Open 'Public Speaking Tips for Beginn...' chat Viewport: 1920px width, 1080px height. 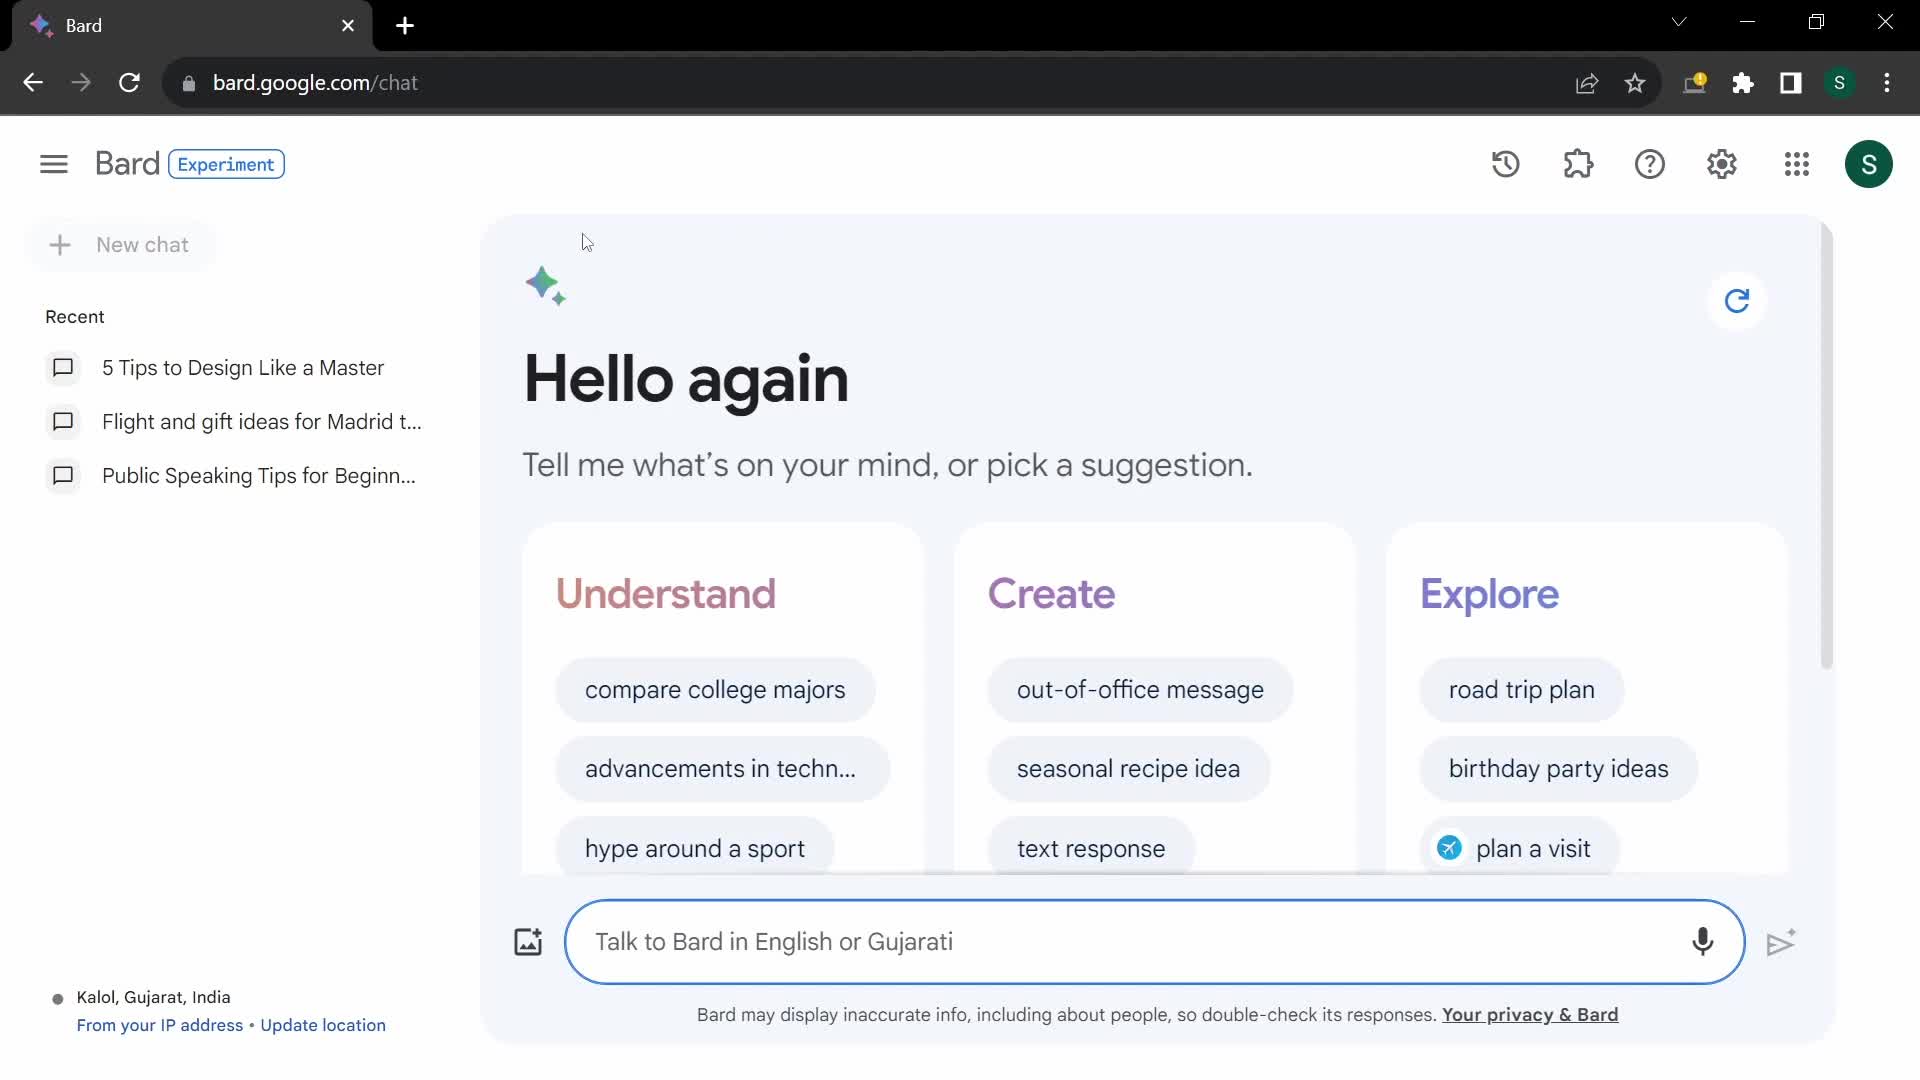tap(258, 476)
